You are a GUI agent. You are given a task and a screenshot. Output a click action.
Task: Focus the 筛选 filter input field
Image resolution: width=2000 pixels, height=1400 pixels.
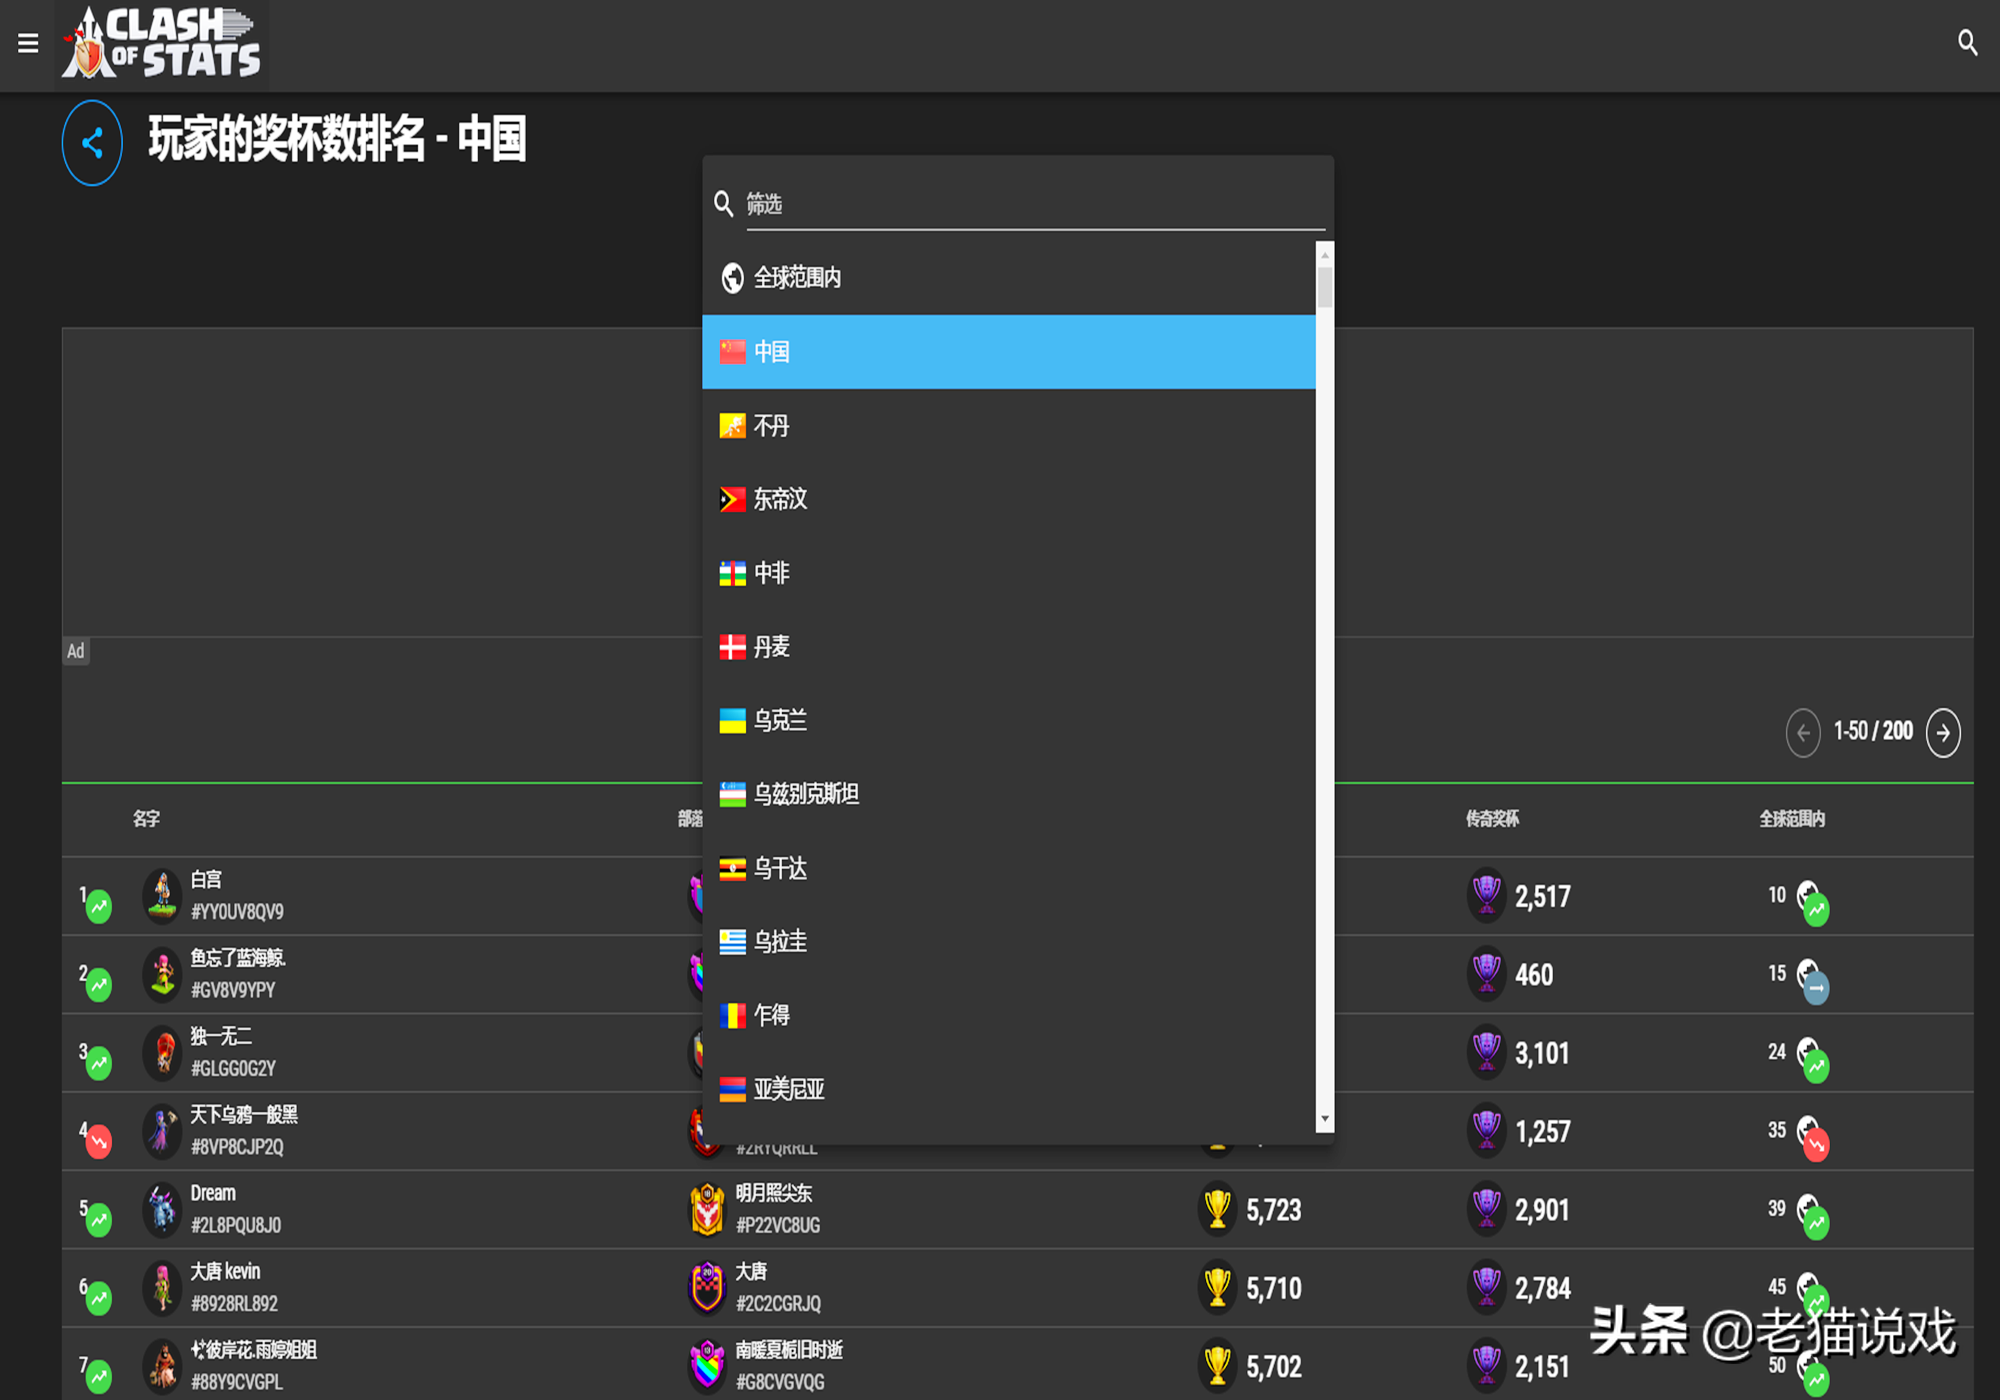pyautogui.click(x=1035, y=205)
